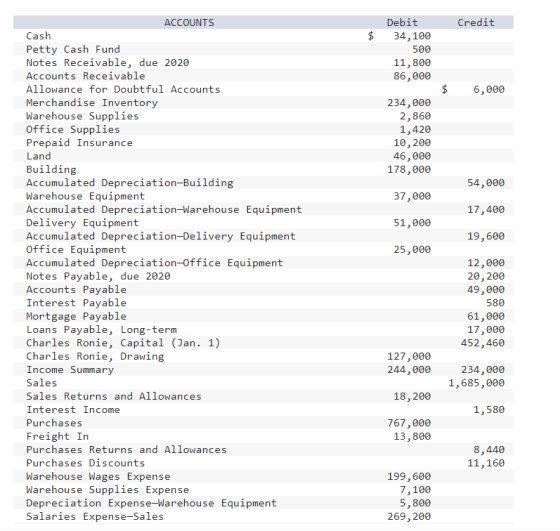Select the Warehouse Supplies label
Screen dimensions: 560x531
[x=82, y=116]
